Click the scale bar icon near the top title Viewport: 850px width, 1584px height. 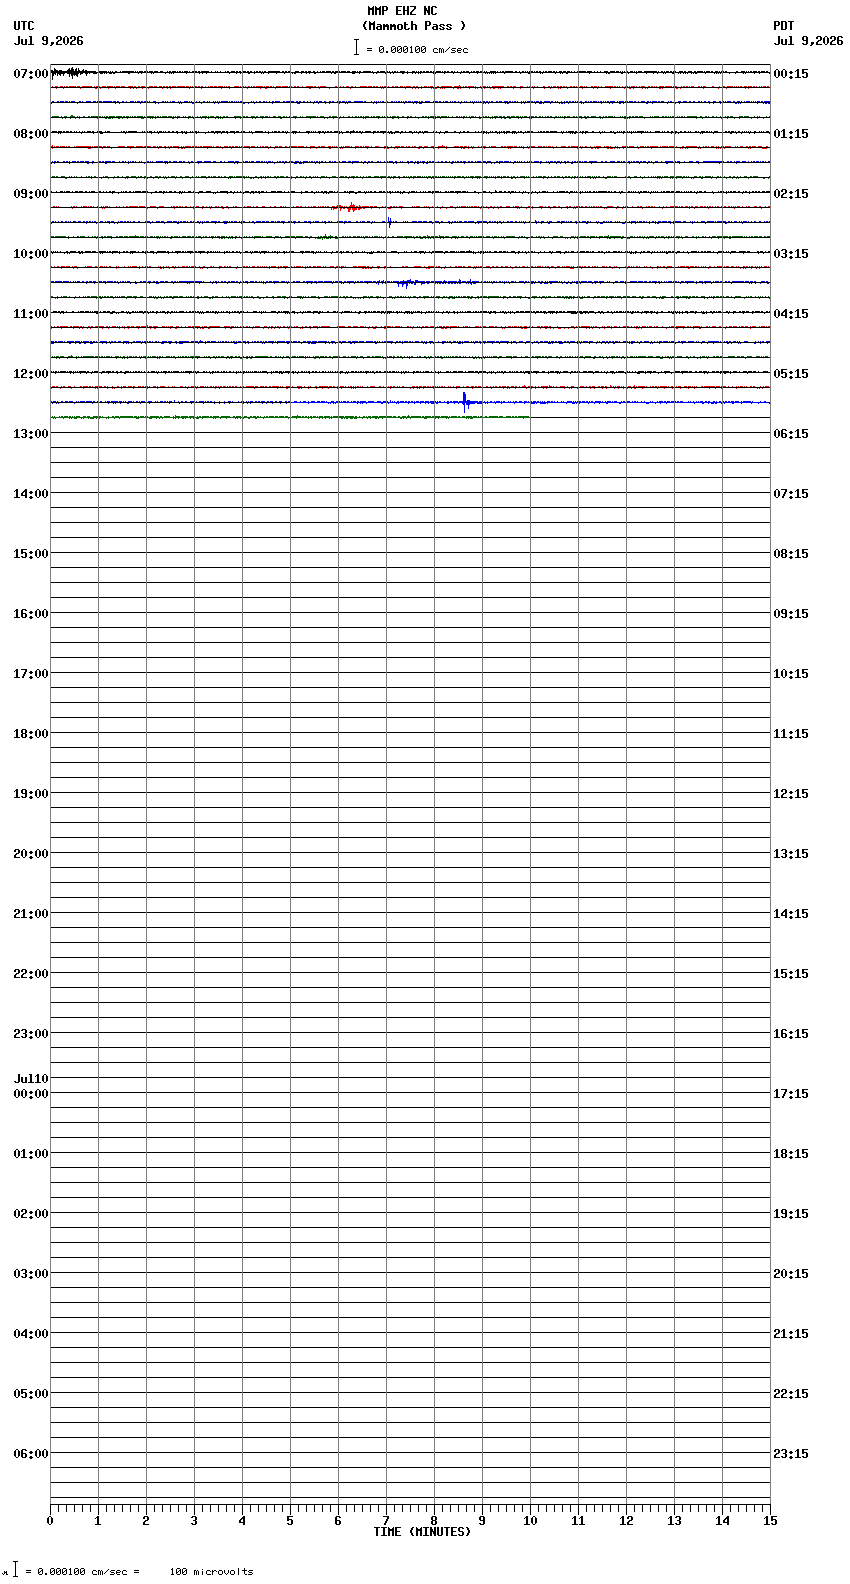pyautogui.click(x=356, y=47)
